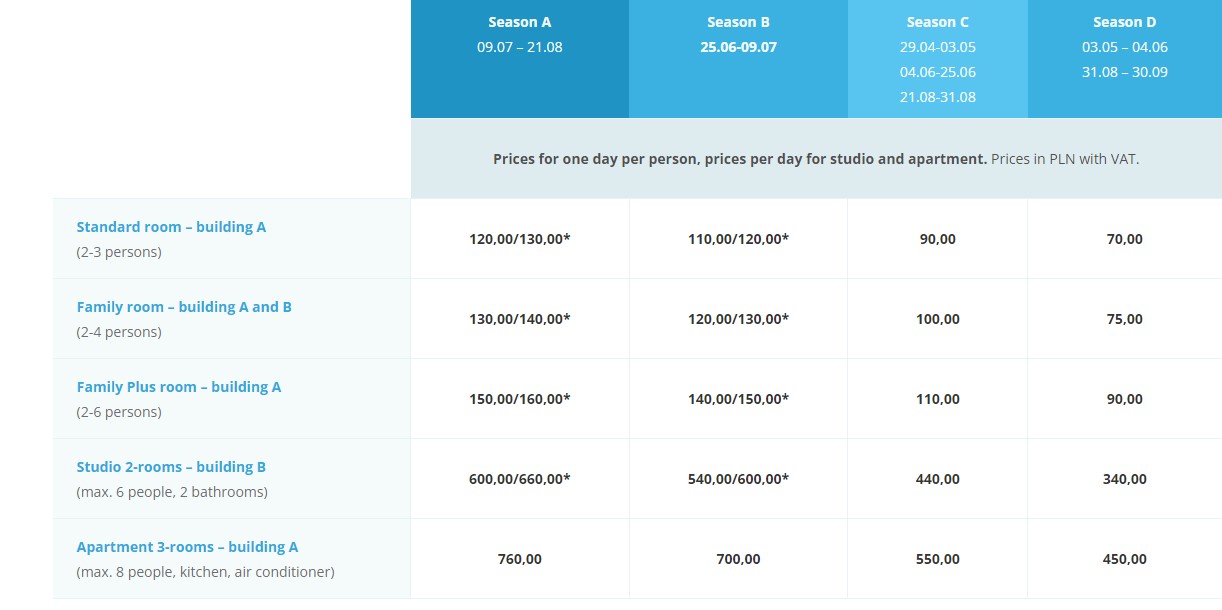1222x610 pixels.
Task: Open the Studio 2-rooms – building B link
Action: click(x=171, y=467)
